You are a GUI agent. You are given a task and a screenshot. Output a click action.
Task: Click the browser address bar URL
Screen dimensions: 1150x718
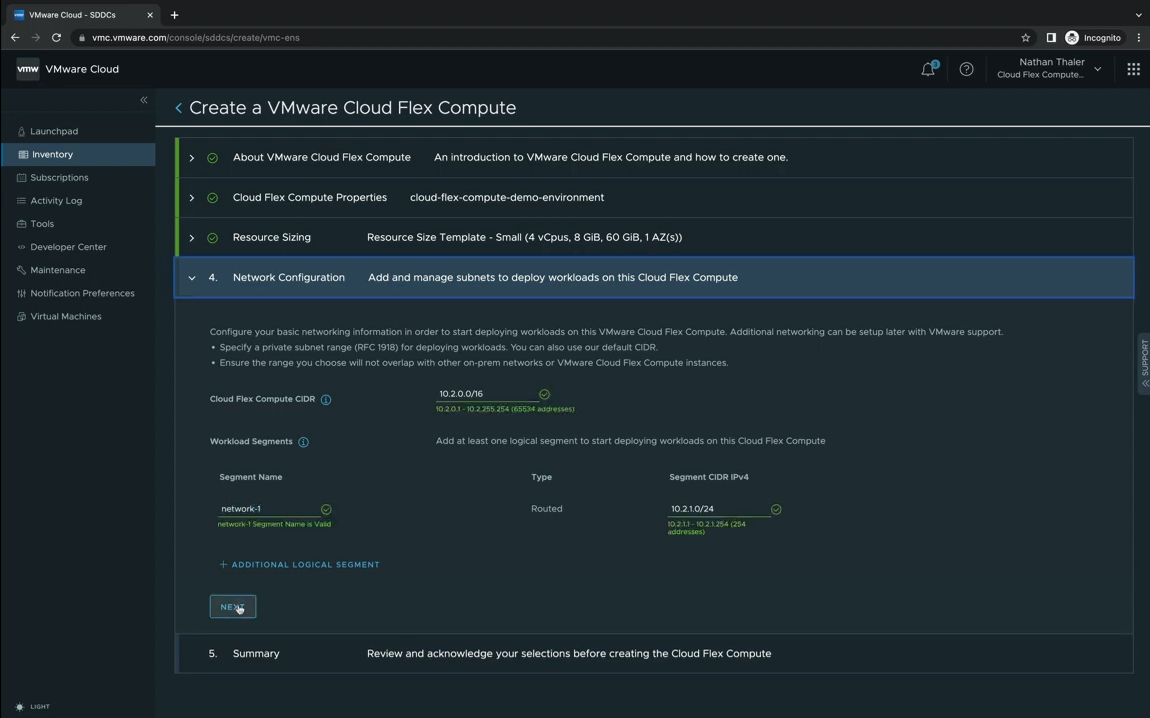pos(195,37)
